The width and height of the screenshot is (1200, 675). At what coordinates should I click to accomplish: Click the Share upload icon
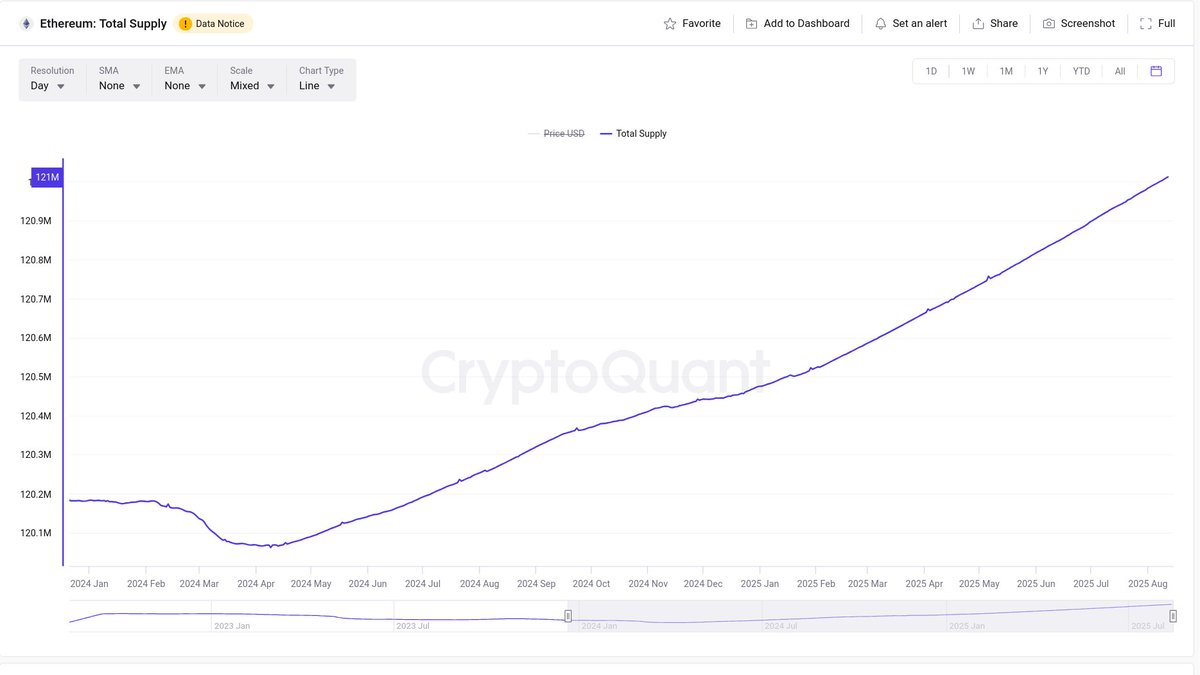click(x=978, y=23)
